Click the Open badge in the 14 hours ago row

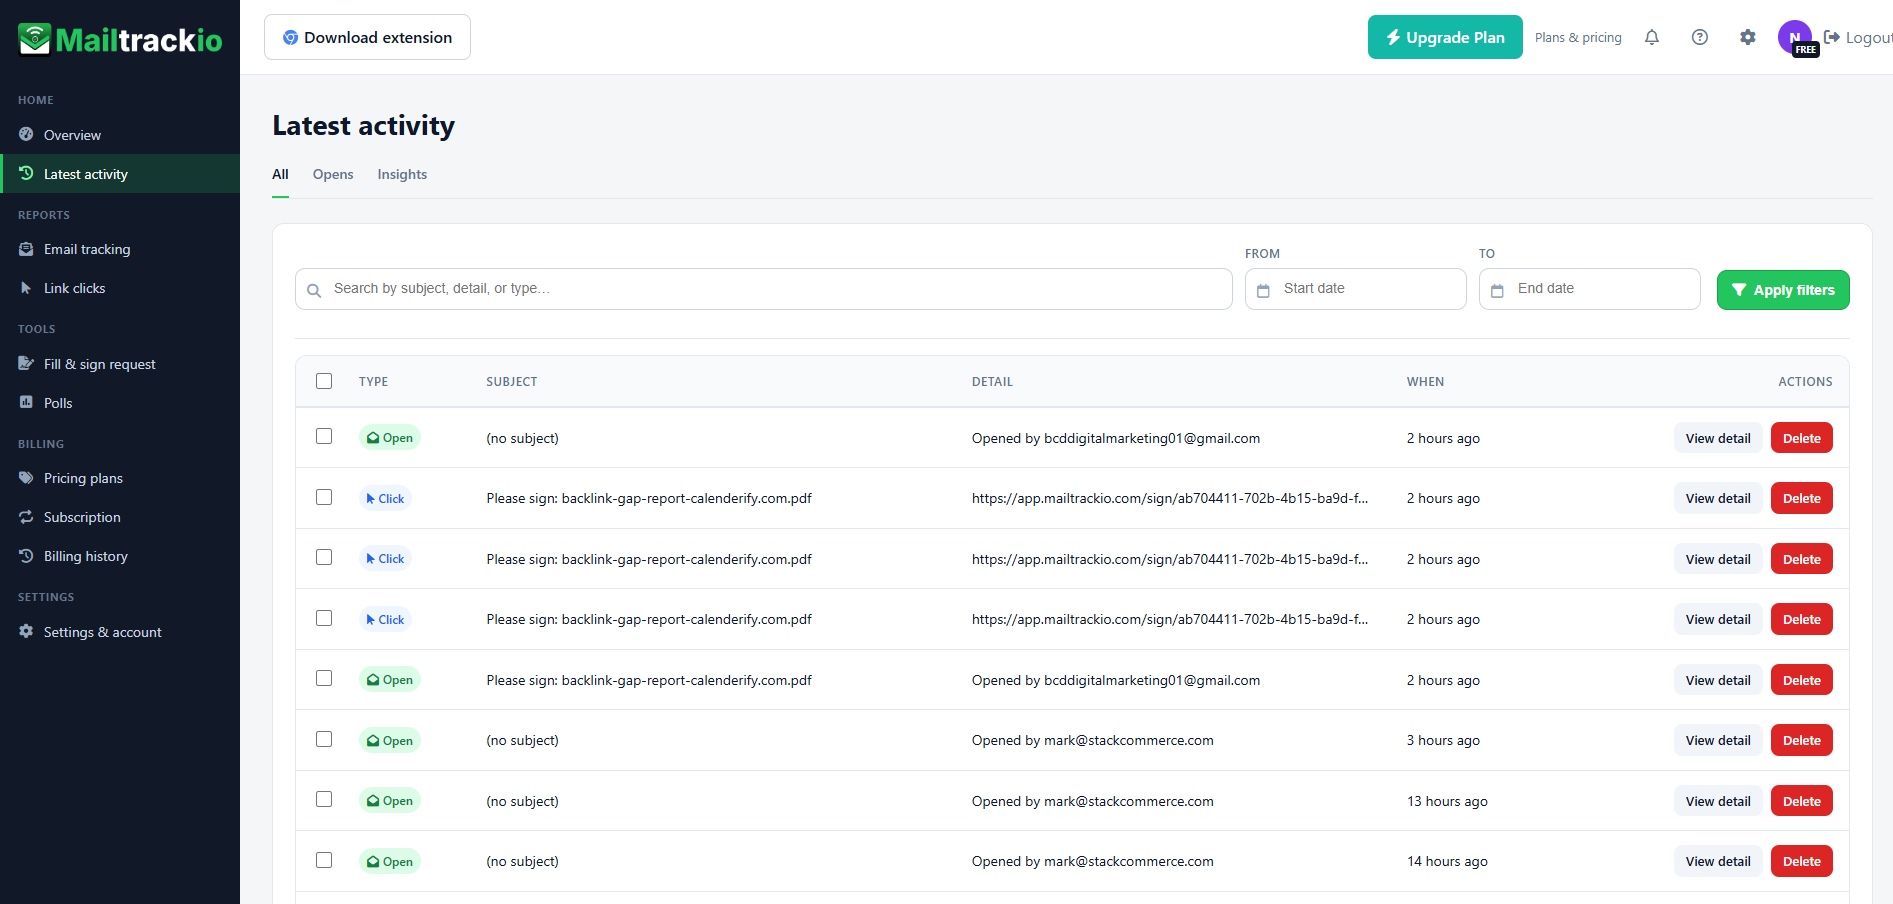tap(390, 861)
